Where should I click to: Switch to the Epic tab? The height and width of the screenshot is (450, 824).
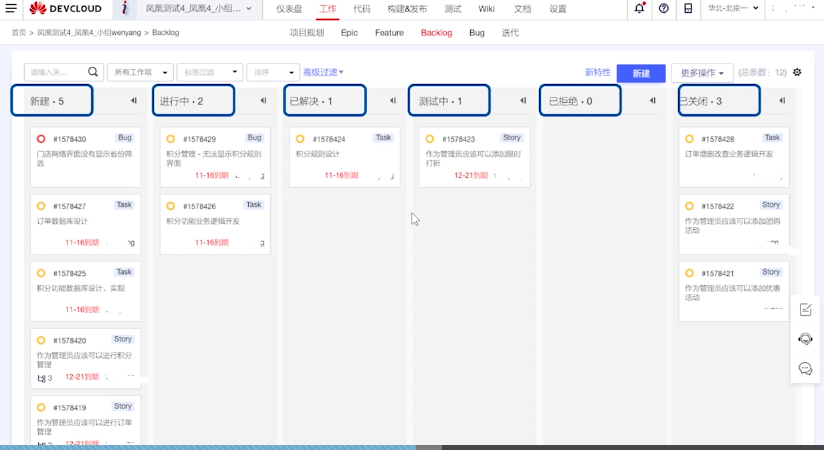click(349, 33)
